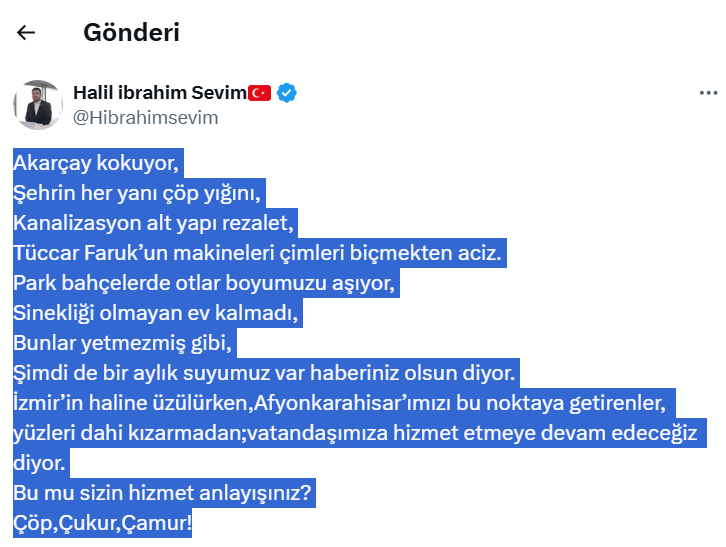Open the three-dot more options menu

click(708, 93)
